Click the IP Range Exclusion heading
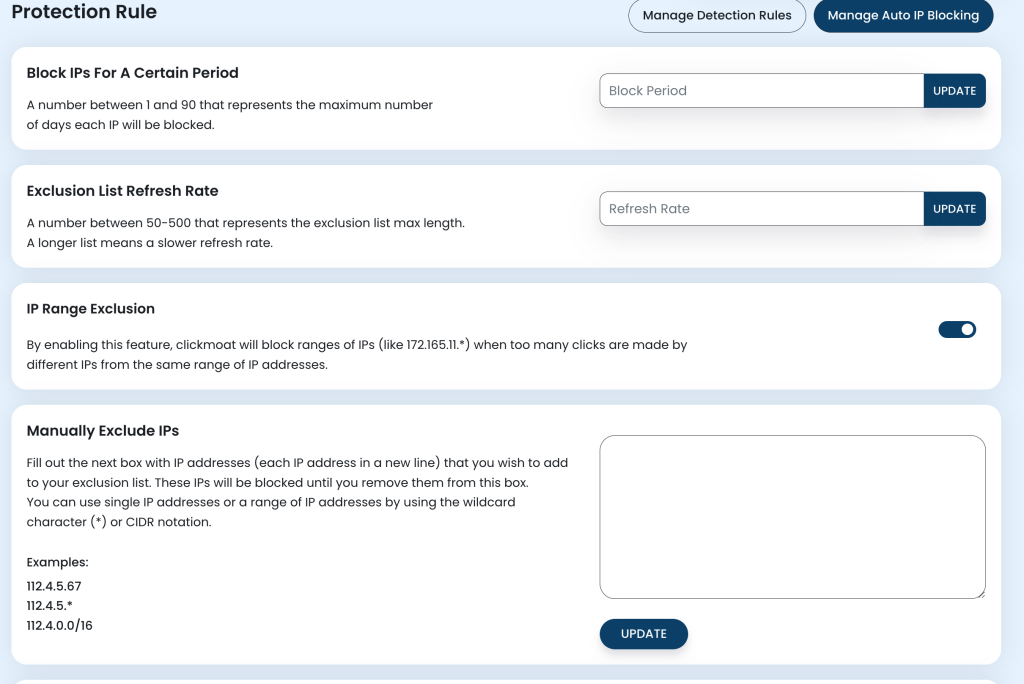Viewport: 1024px width, 684px height. point(91,308)
